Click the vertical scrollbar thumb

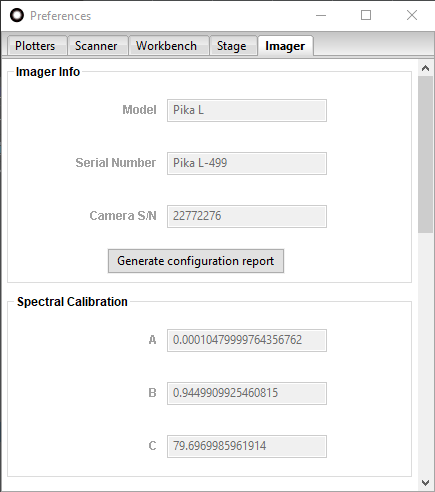coord(425,155)
